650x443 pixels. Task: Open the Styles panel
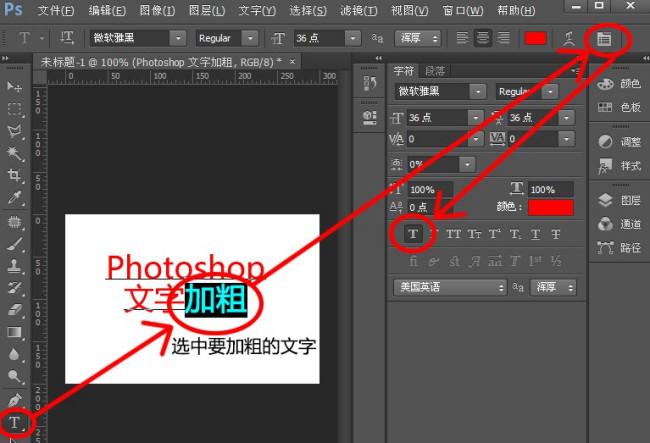coord(619,166)
